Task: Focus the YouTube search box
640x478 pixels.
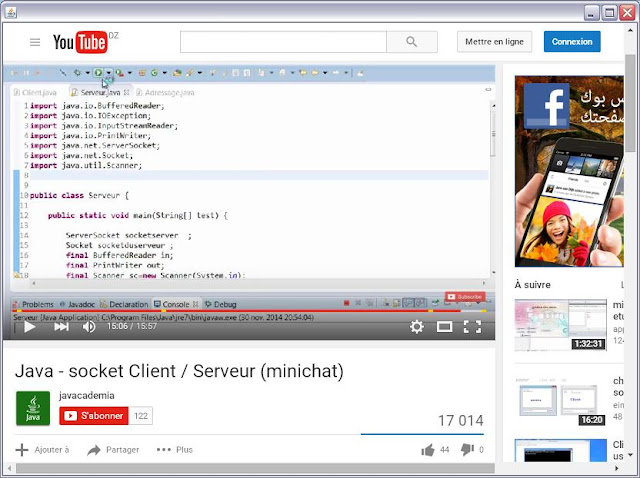Action: click(283, 42)
